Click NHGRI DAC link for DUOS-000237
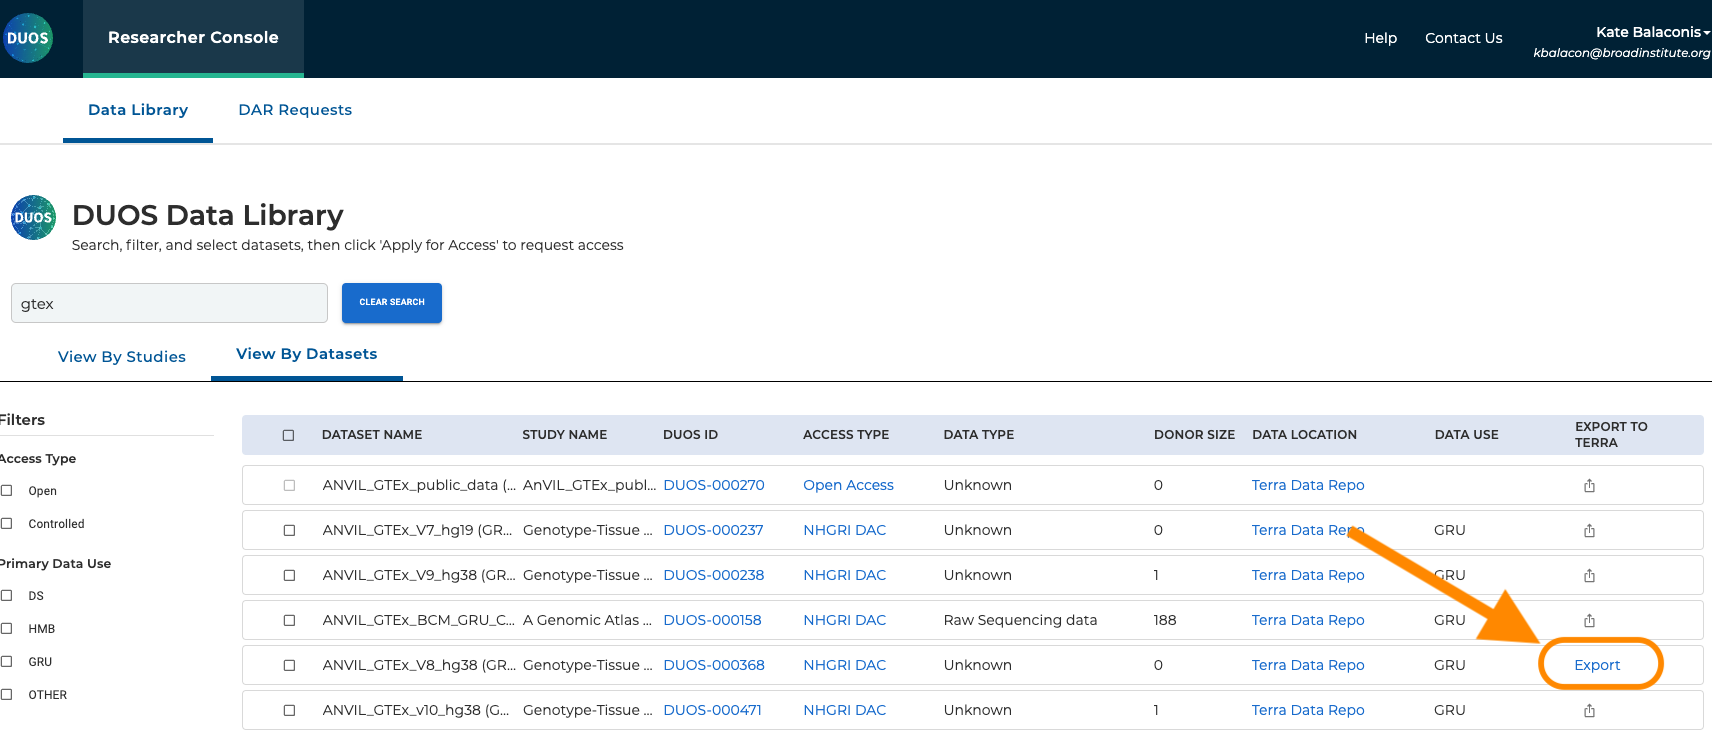Viewport: 1712px width, 734px height. click(x=844, y=530)
